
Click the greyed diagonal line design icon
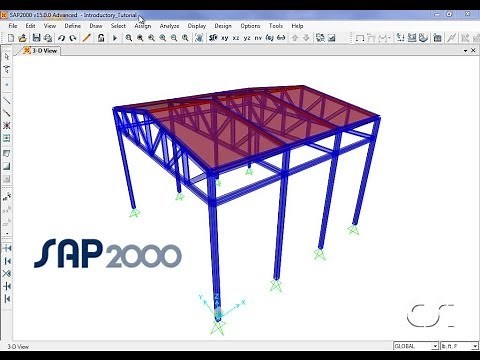(451, 38)
